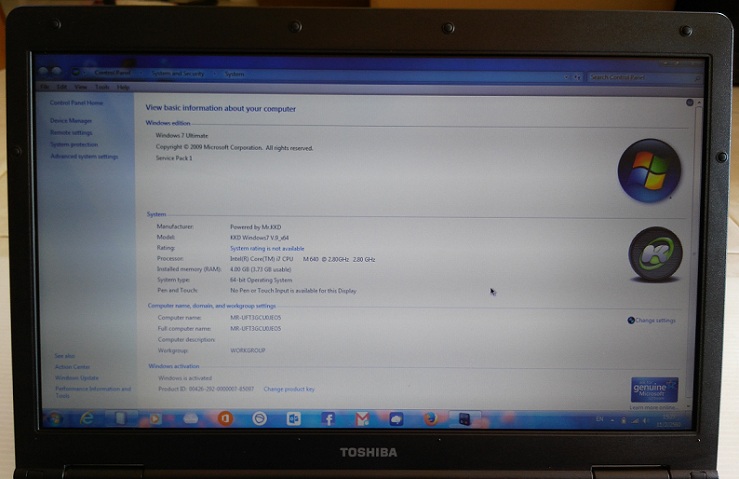Go back with the navigation back arrow
Viewport: 739px width, 479px height.
[x=44, y=71]
